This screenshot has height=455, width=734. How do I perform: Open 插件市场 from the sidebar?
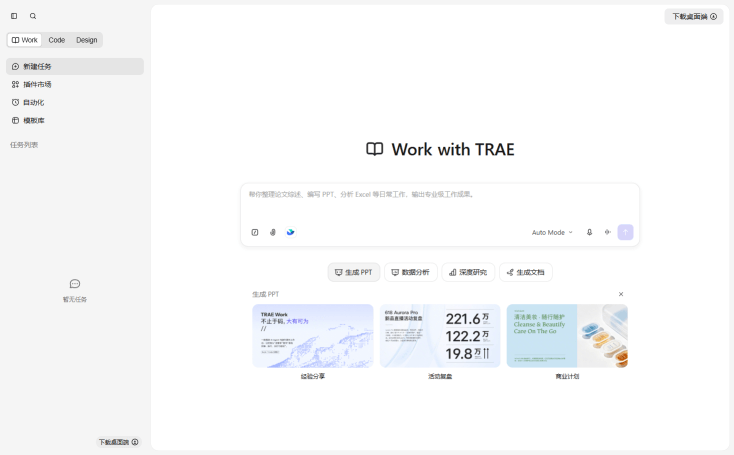click(75, 84)
